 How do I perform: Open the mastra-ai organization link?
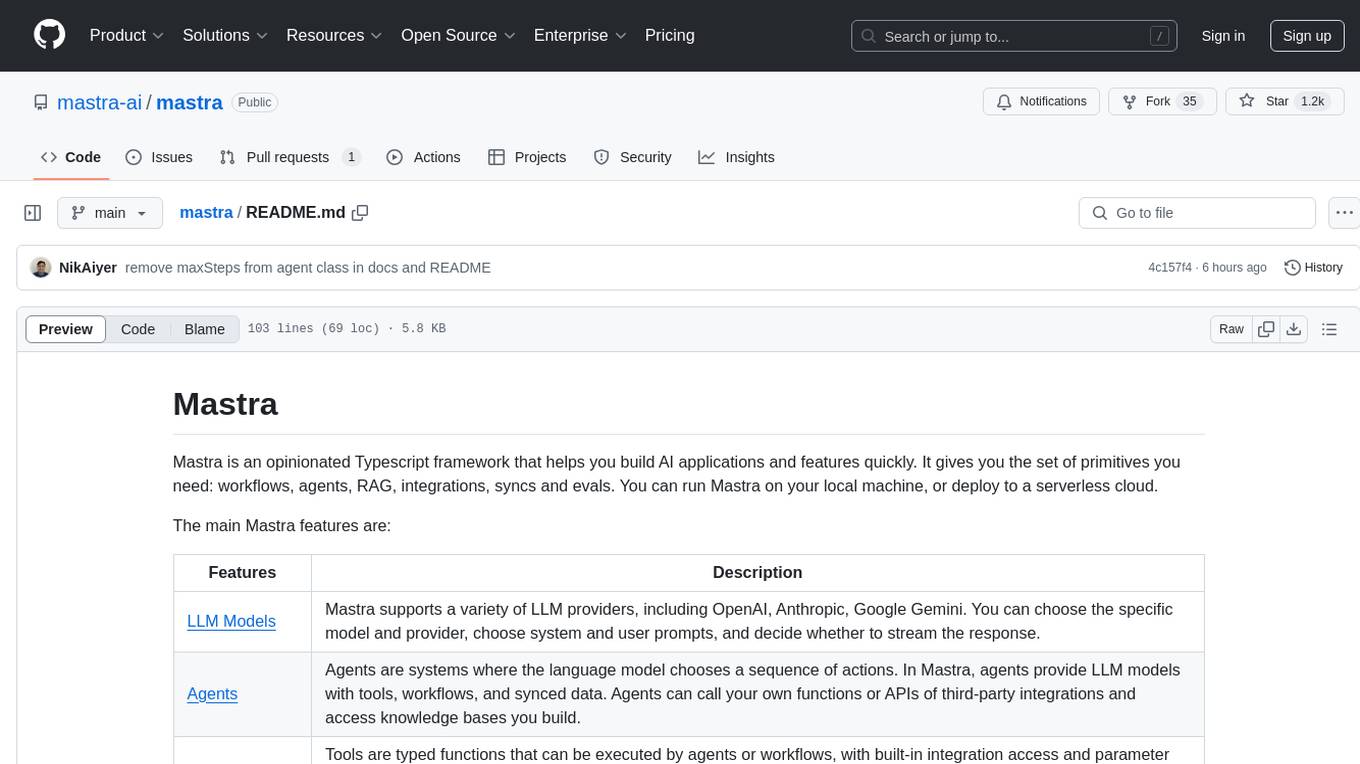pyautogui.click(x=99, y=102)
